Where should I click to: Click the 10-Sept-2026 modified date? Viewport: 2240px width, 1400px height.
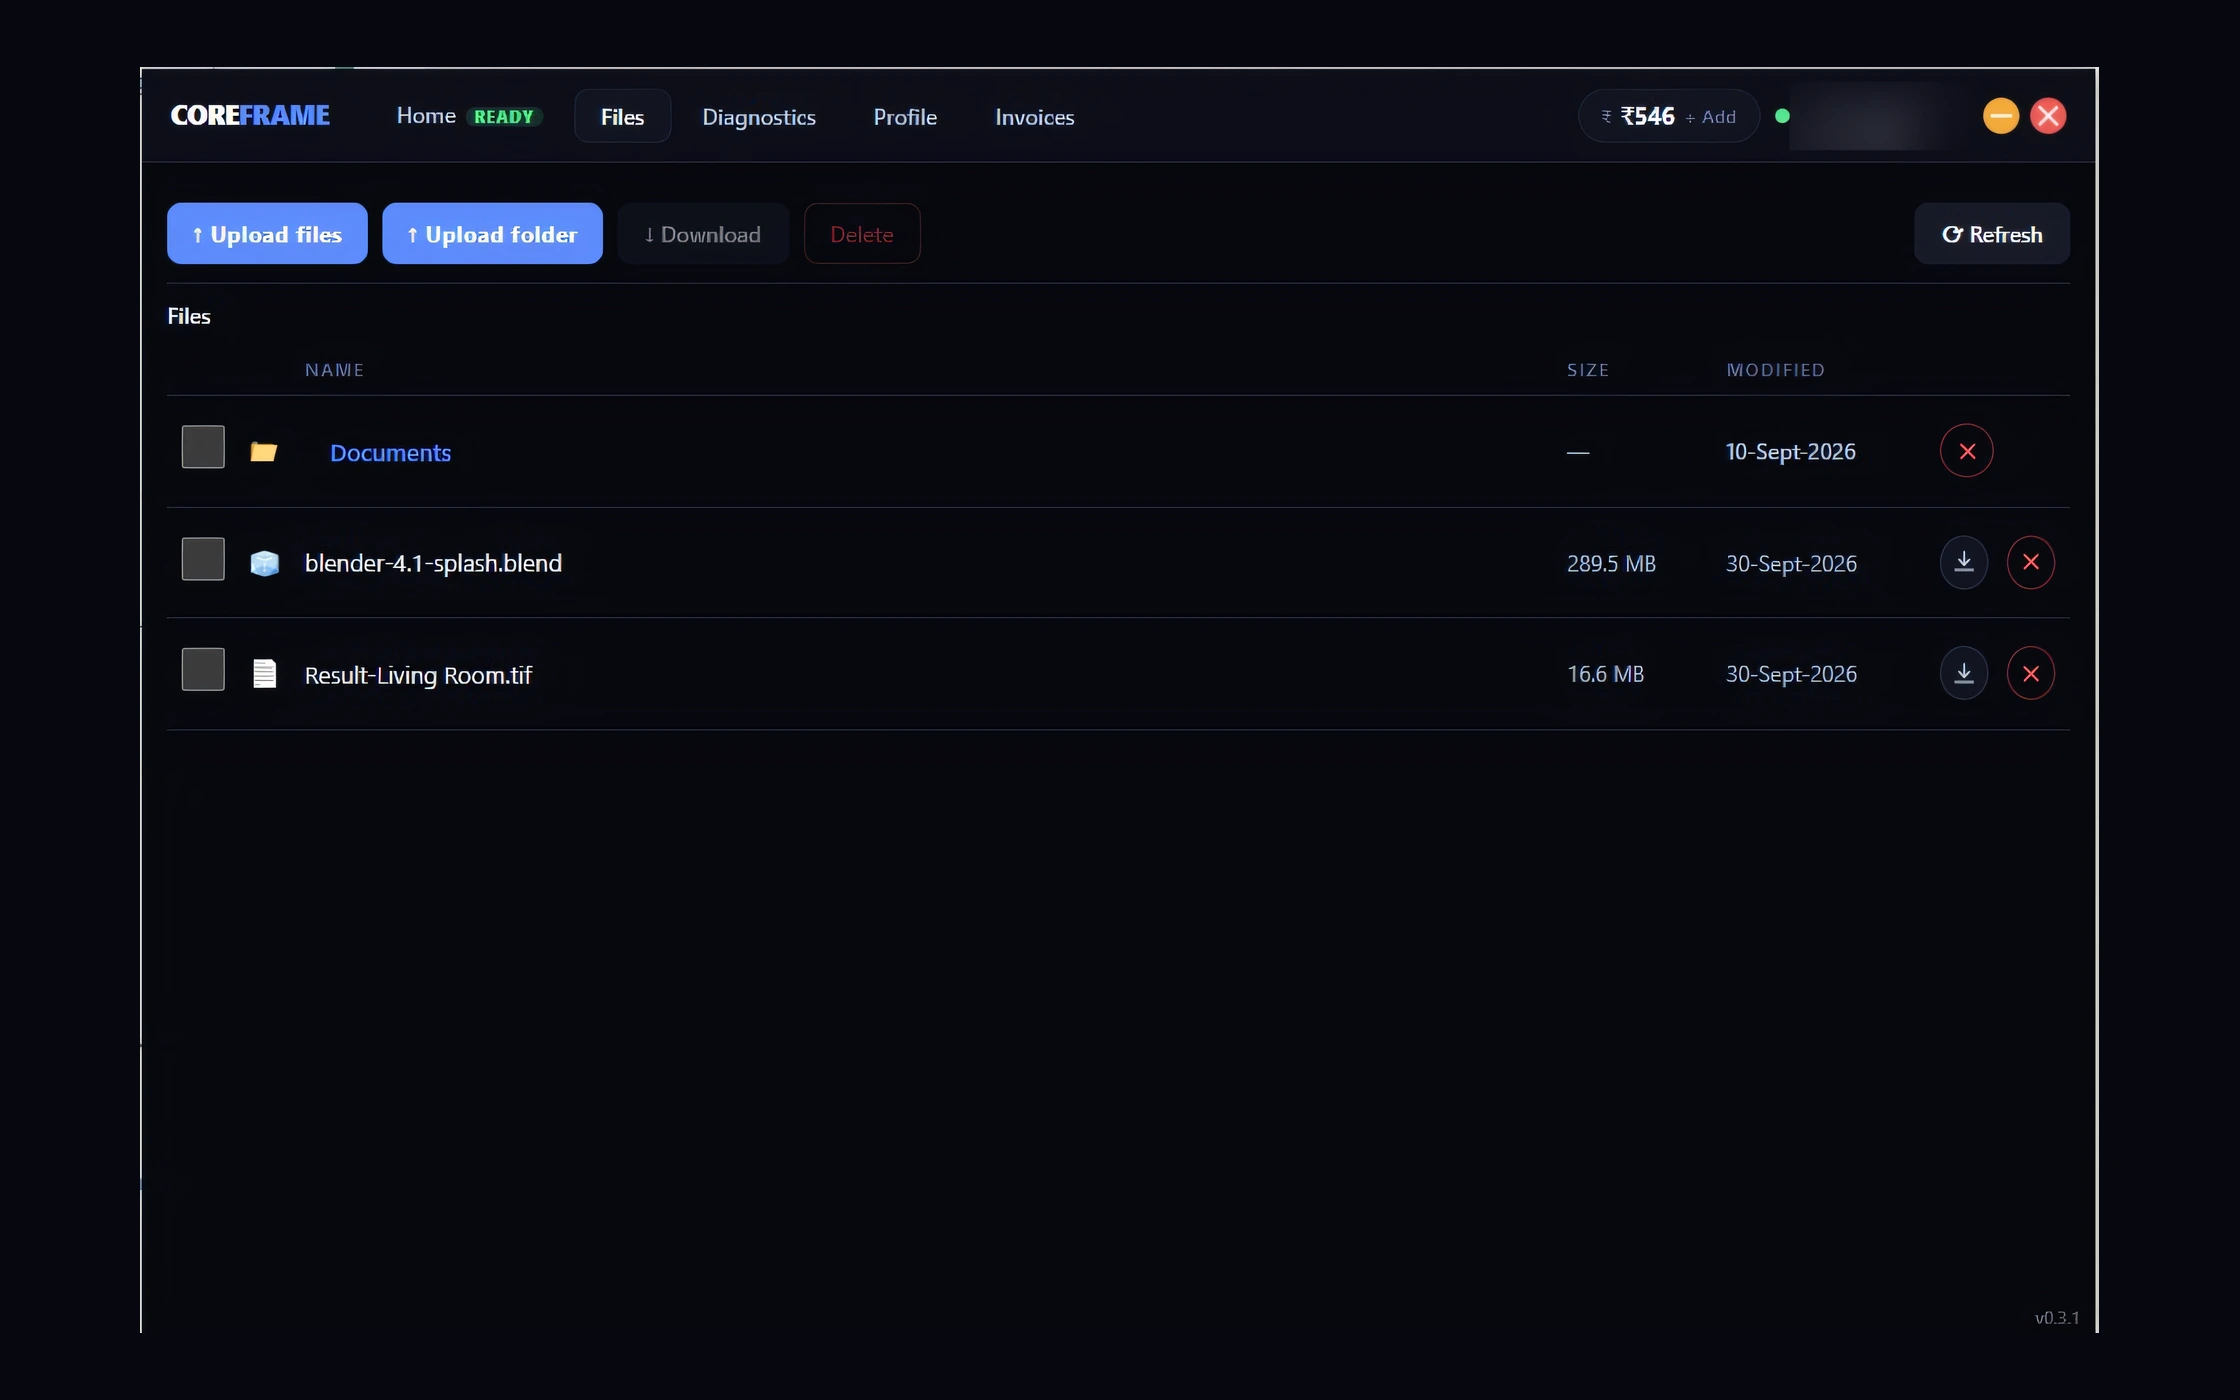(1790, 452)
